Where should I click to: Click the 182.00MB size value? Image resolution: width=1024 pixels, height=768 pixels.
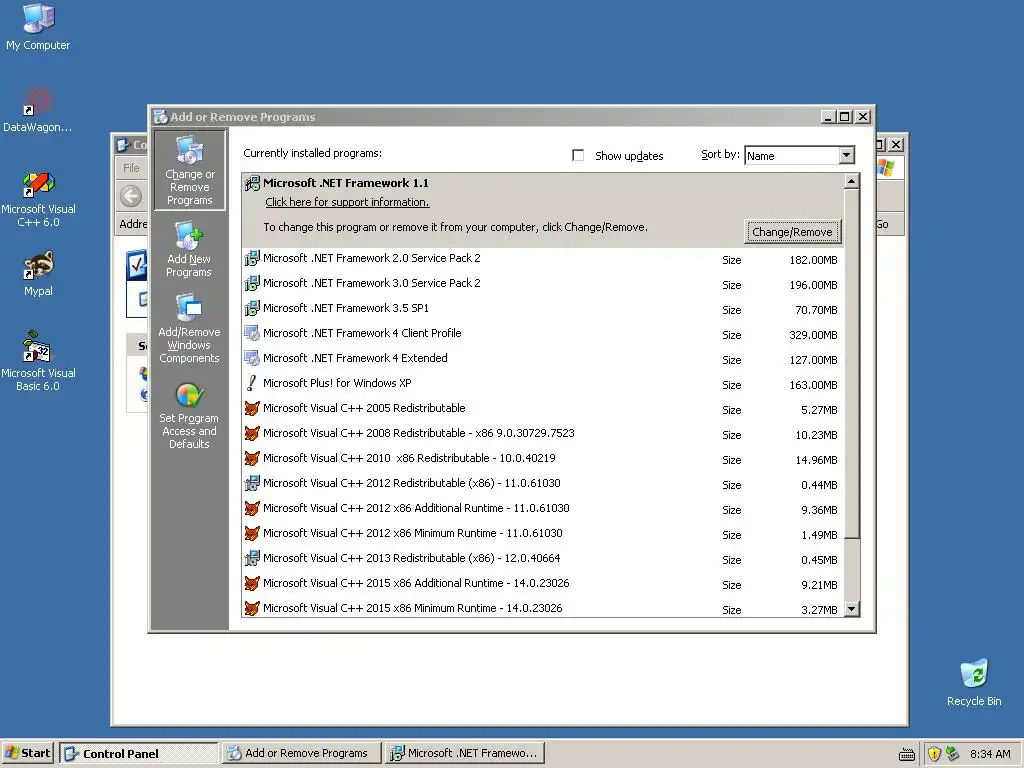pyautogui.click(x=813, y=260)
